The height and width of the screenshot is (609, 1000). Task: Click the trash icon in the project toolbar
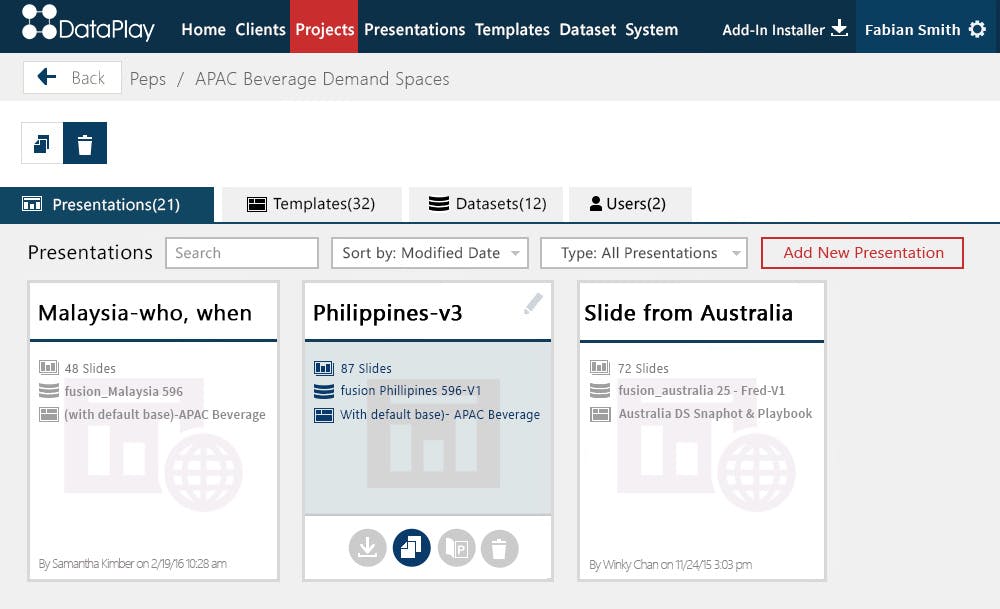point(85,143)
